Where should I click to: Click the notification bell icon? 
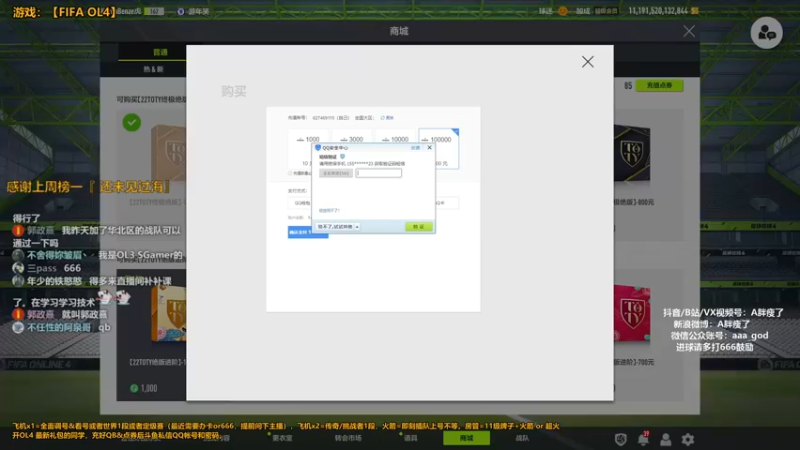[643, 439]
